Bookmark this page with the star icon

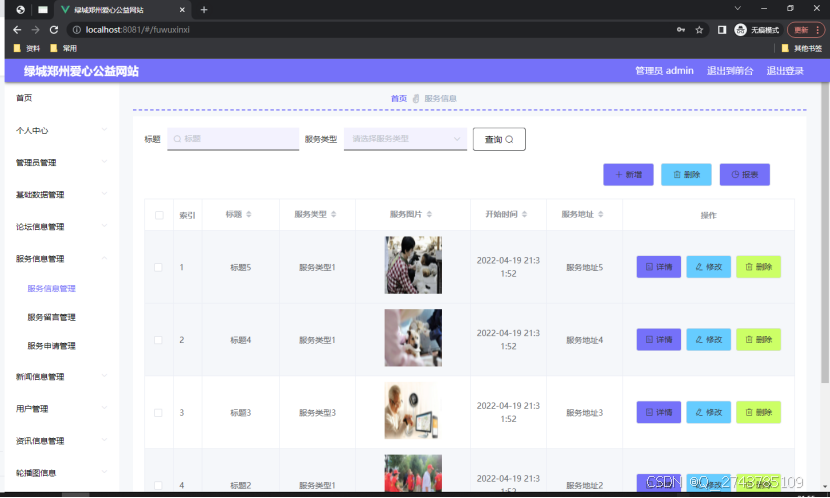pyautogui.click(x=699, y=30)
